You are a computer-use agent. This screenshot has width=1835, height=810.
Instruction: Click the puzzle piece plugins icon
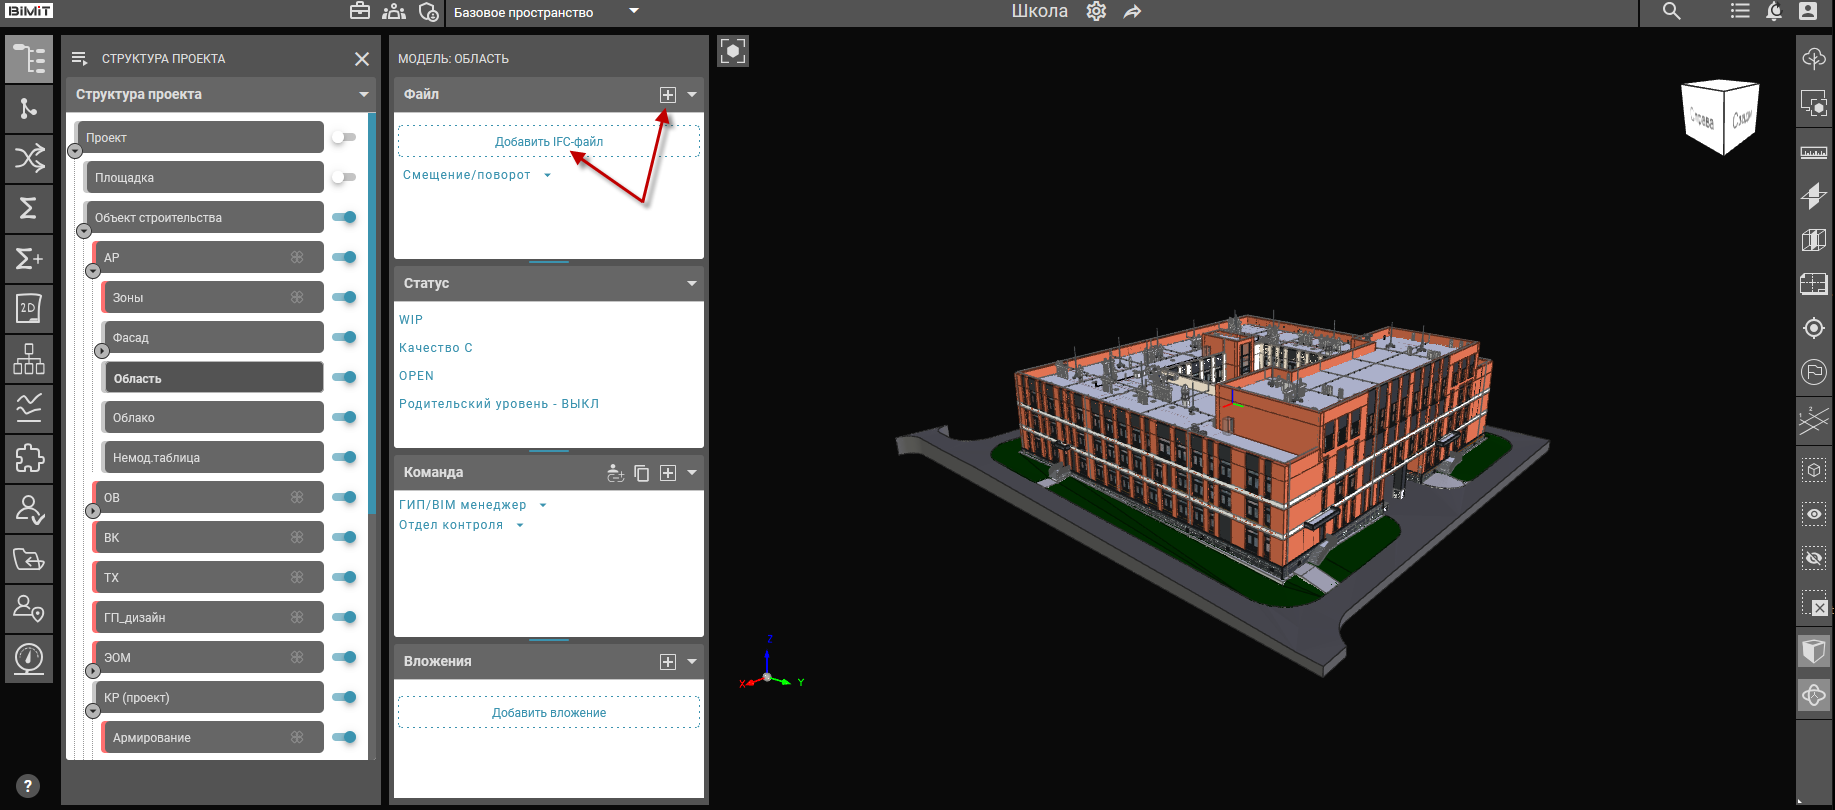pyautogui.click(x=29, y=458)
